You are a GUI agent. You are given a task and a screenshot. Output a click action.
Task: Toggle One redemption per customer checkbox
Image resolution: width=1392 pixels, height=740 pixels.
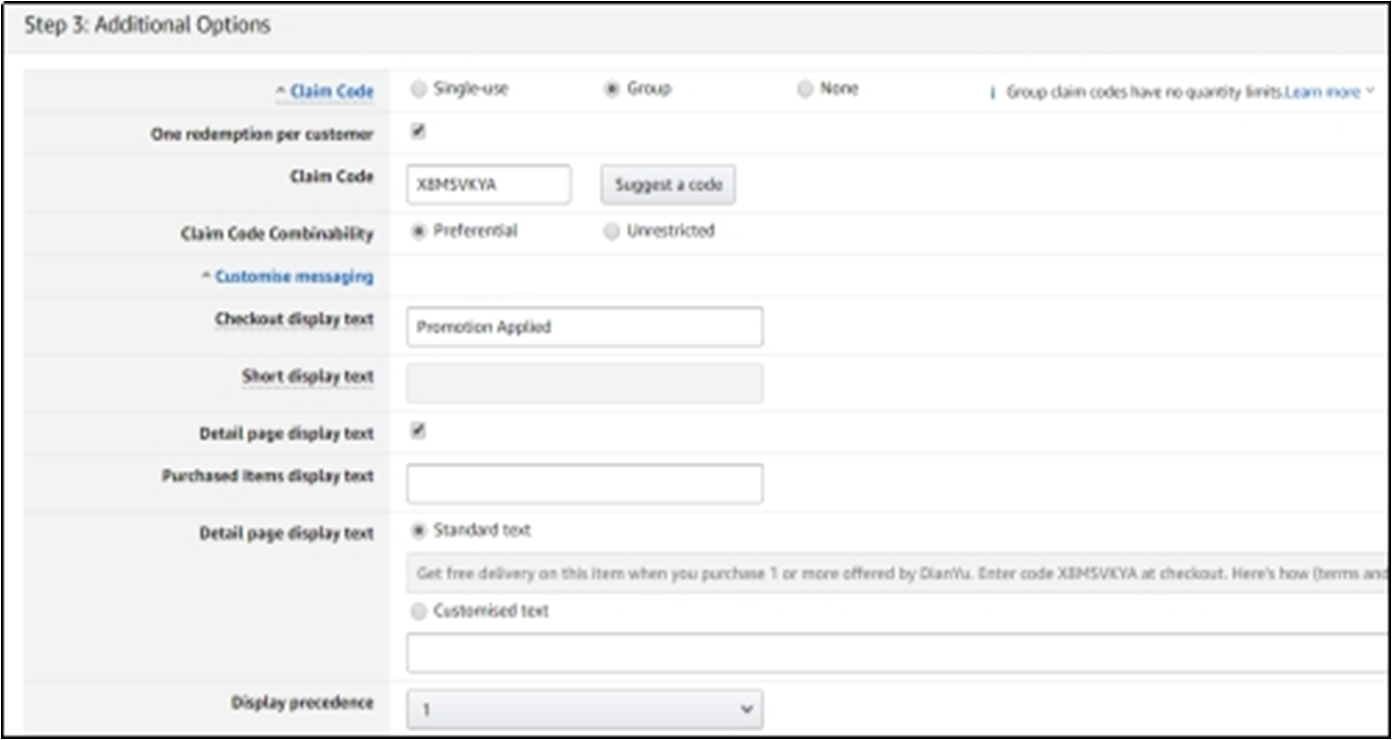(419, 132)
